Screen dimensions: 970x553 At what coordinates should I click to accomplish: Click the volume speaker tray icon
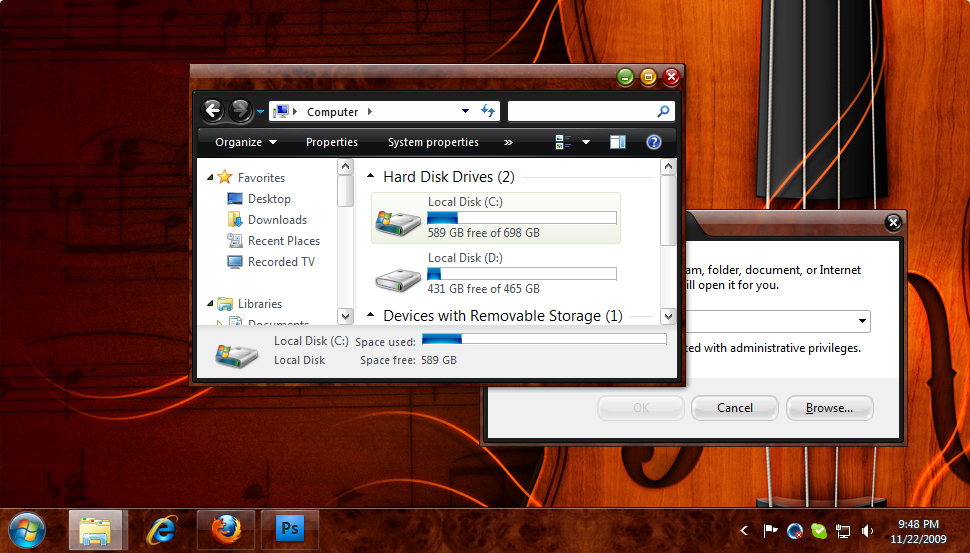[x=867, y=531]
